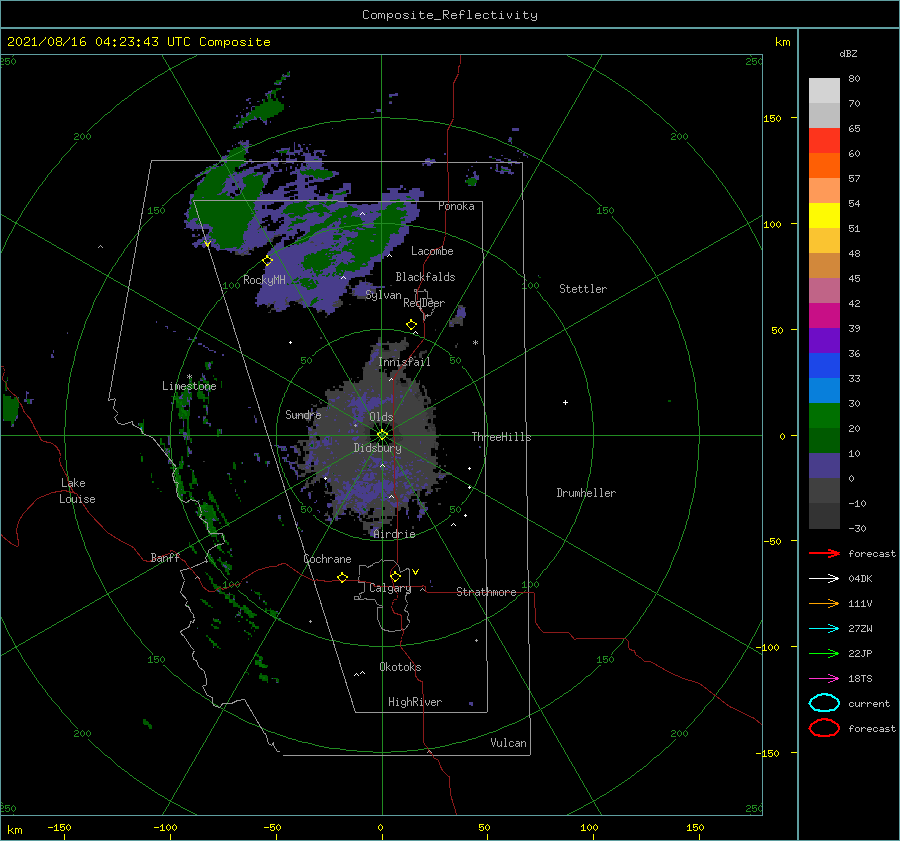
Task: Click the Lake Louise label
Action: tap(77, 491)
